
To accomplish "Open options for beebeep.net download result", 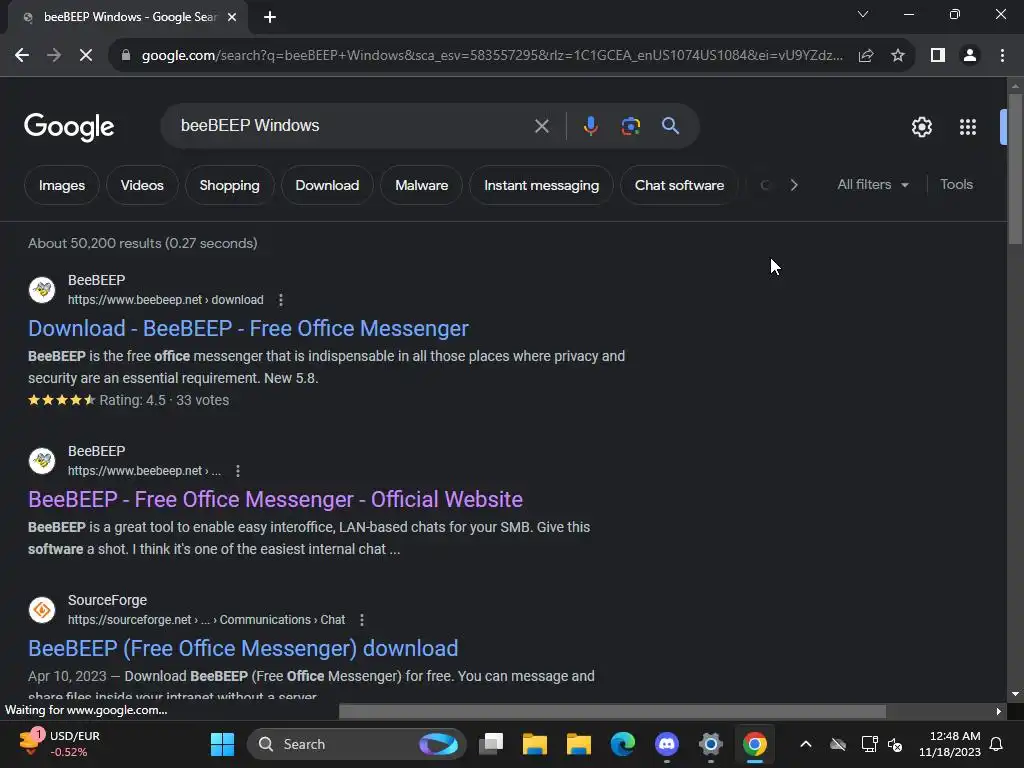I will pyautogui.click(x=281, y=300).
